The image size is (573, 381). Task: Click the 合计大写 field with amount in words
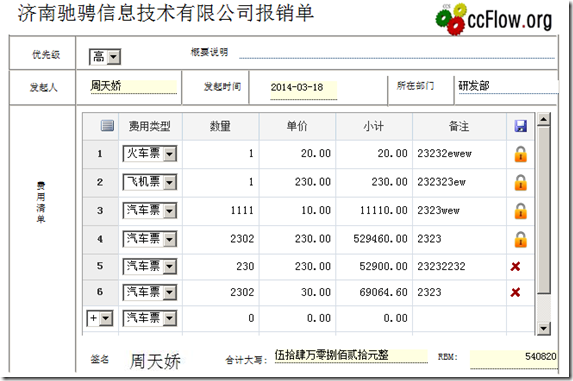click(351, 355)
